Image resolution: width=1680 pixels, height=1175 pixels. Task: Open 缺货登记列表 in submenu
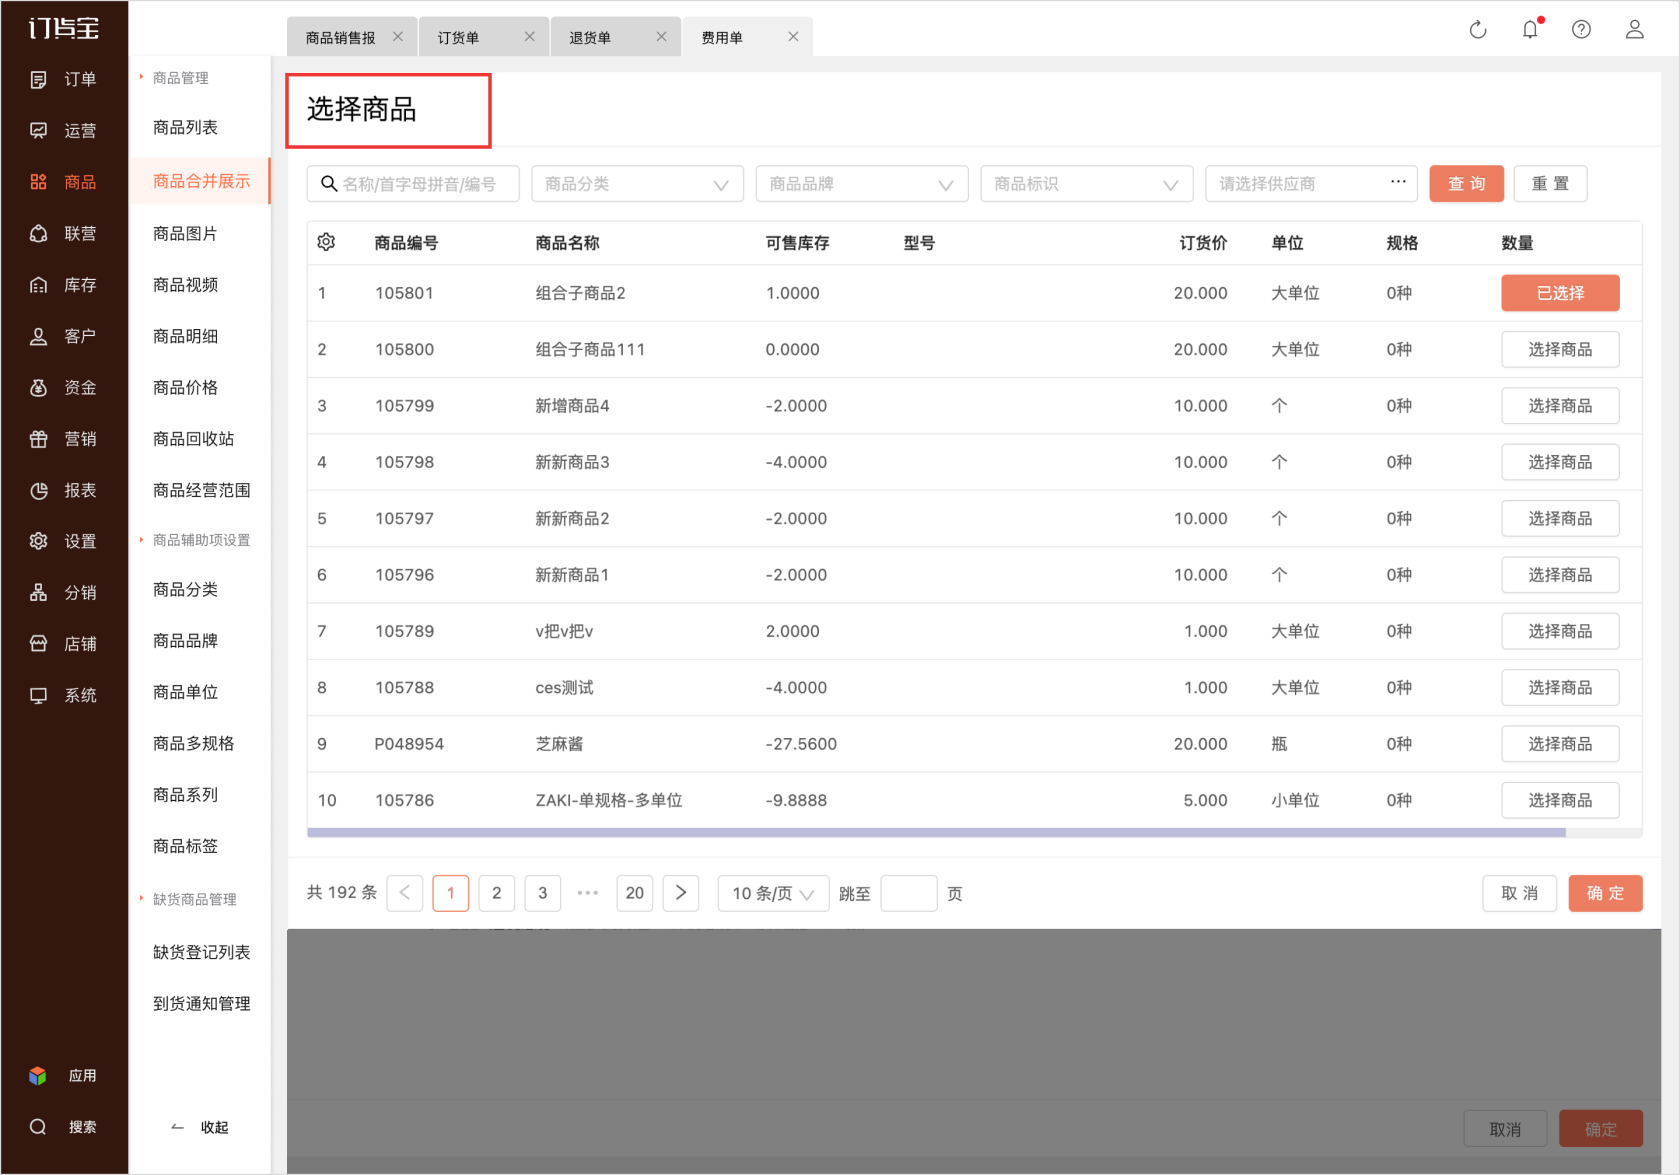200,952
